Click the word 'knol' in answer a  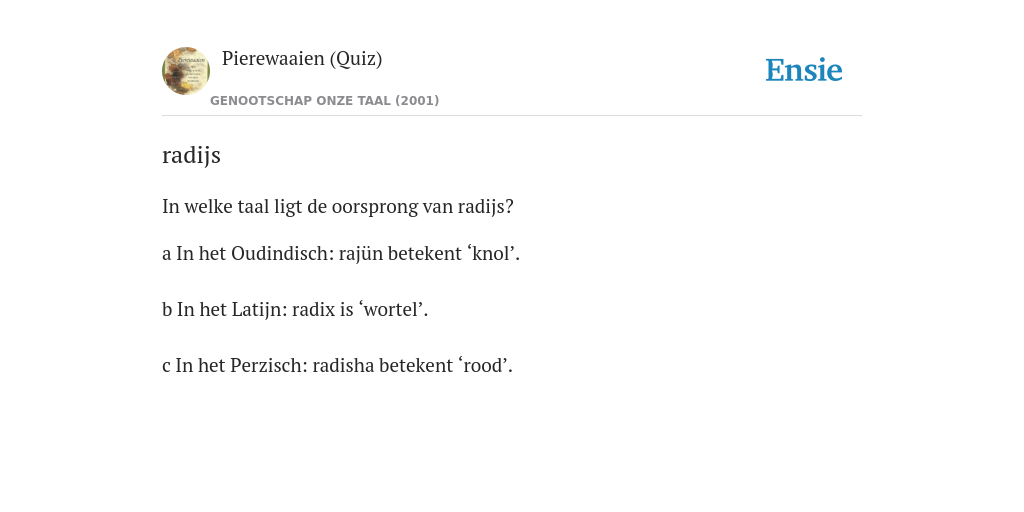click(x=490, y=253)
